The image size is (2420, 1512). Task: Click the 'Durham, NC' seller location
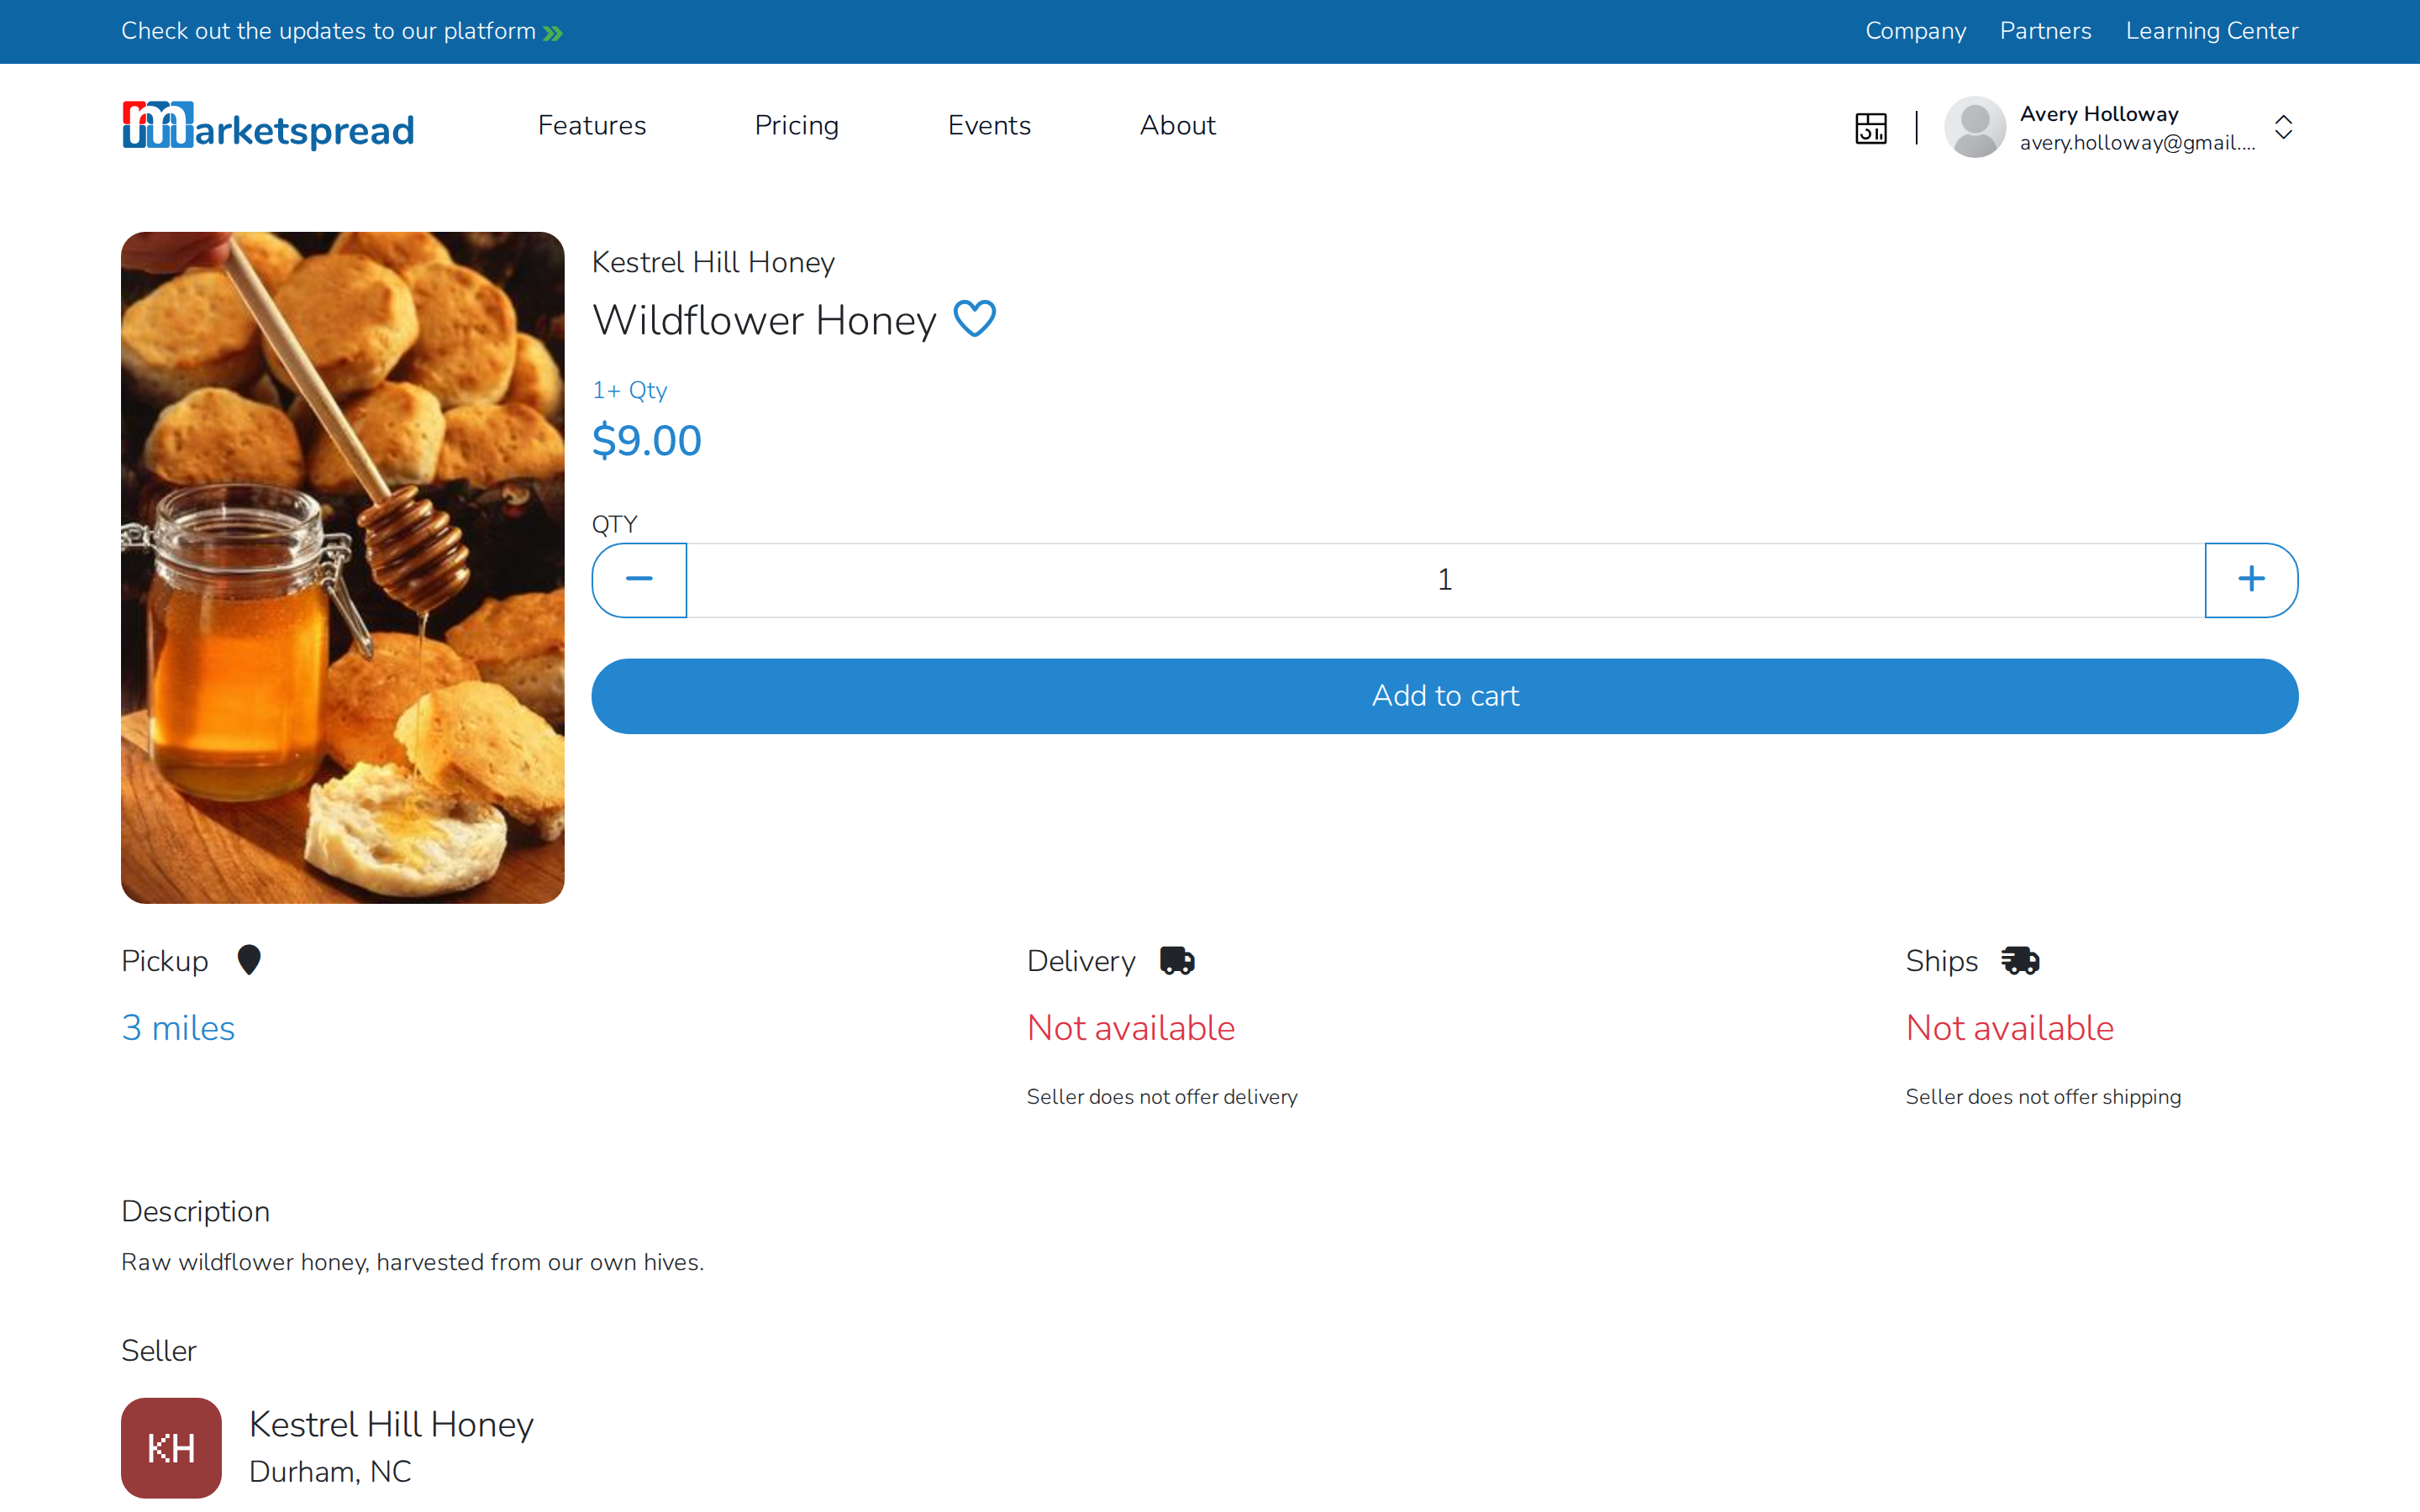330,1471
